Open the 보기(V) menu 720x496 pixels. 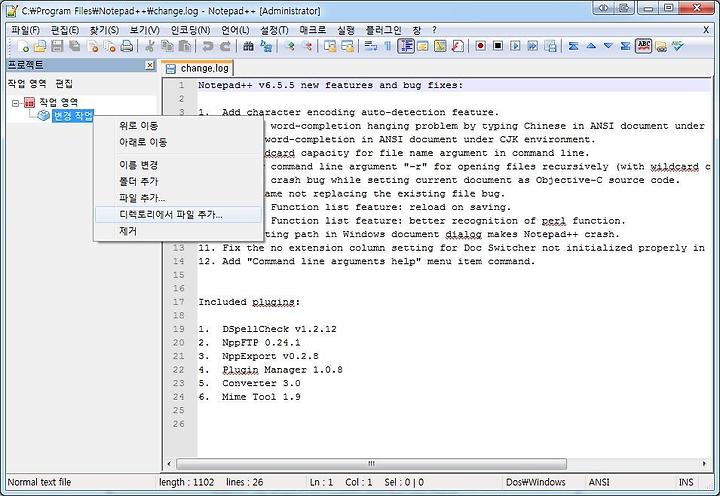144,30
